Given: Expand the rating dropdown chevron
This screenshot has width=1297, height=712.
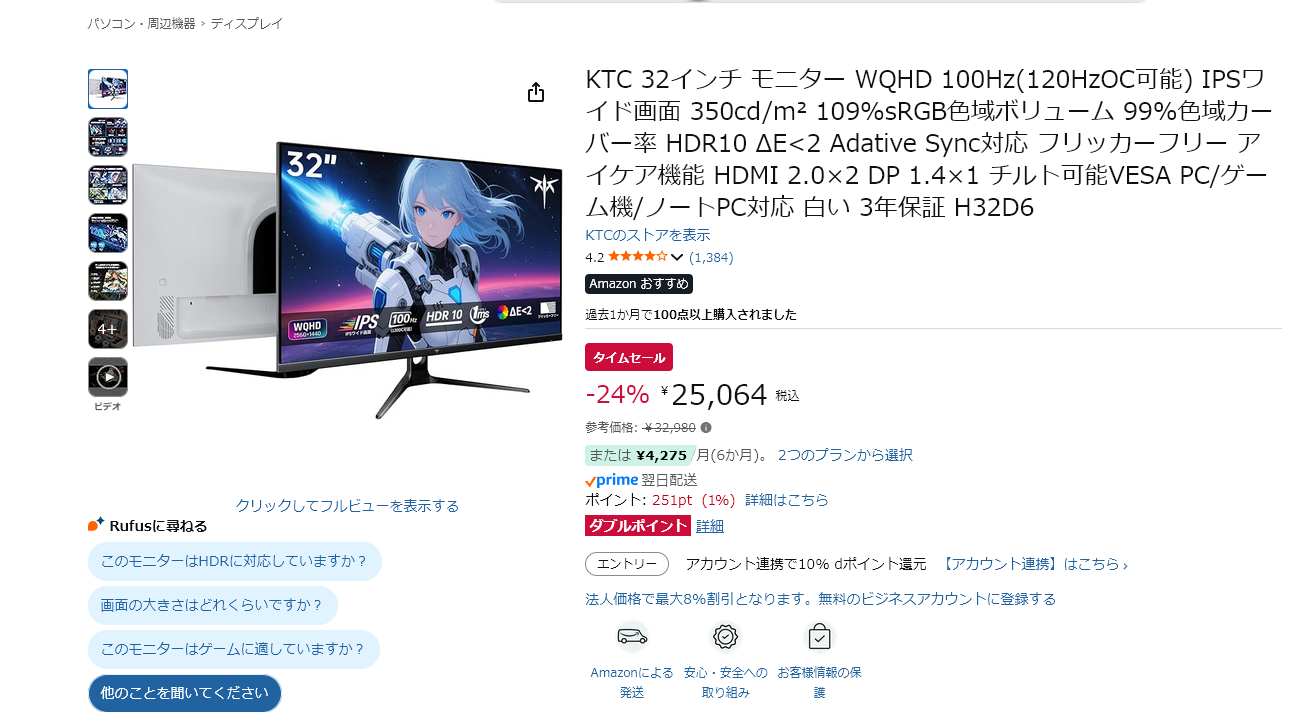Looking at the screenshot, I should point(677,258).
